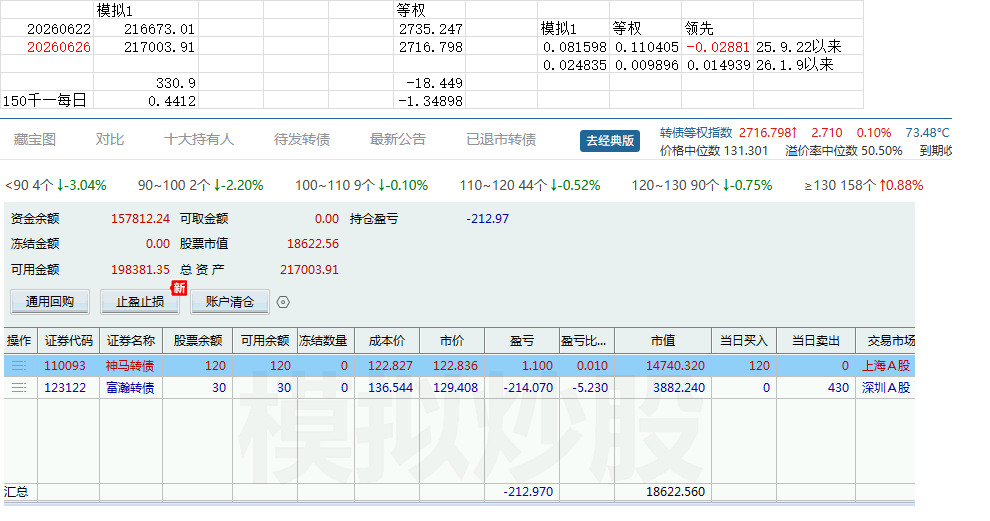This screenshot has width=990, height=521.
Task: Filter by 110~120 44个 price range
Action: (530, 186)
